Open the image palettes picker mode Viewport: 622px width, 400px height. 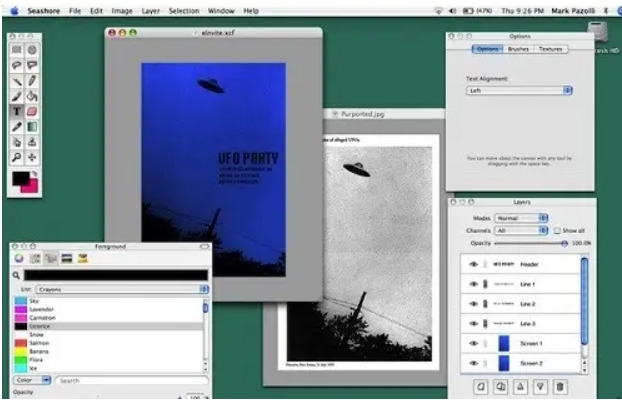click(67, 259)
